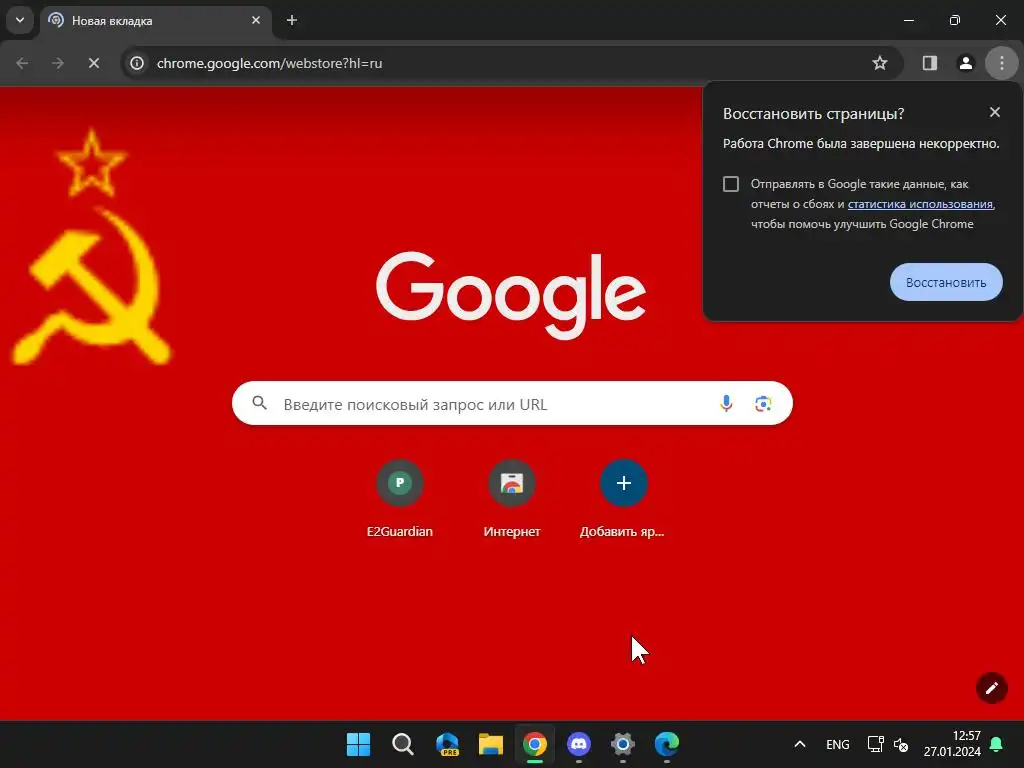Open the notifications bell icon
1024x768 pixels.
(996, 744)
